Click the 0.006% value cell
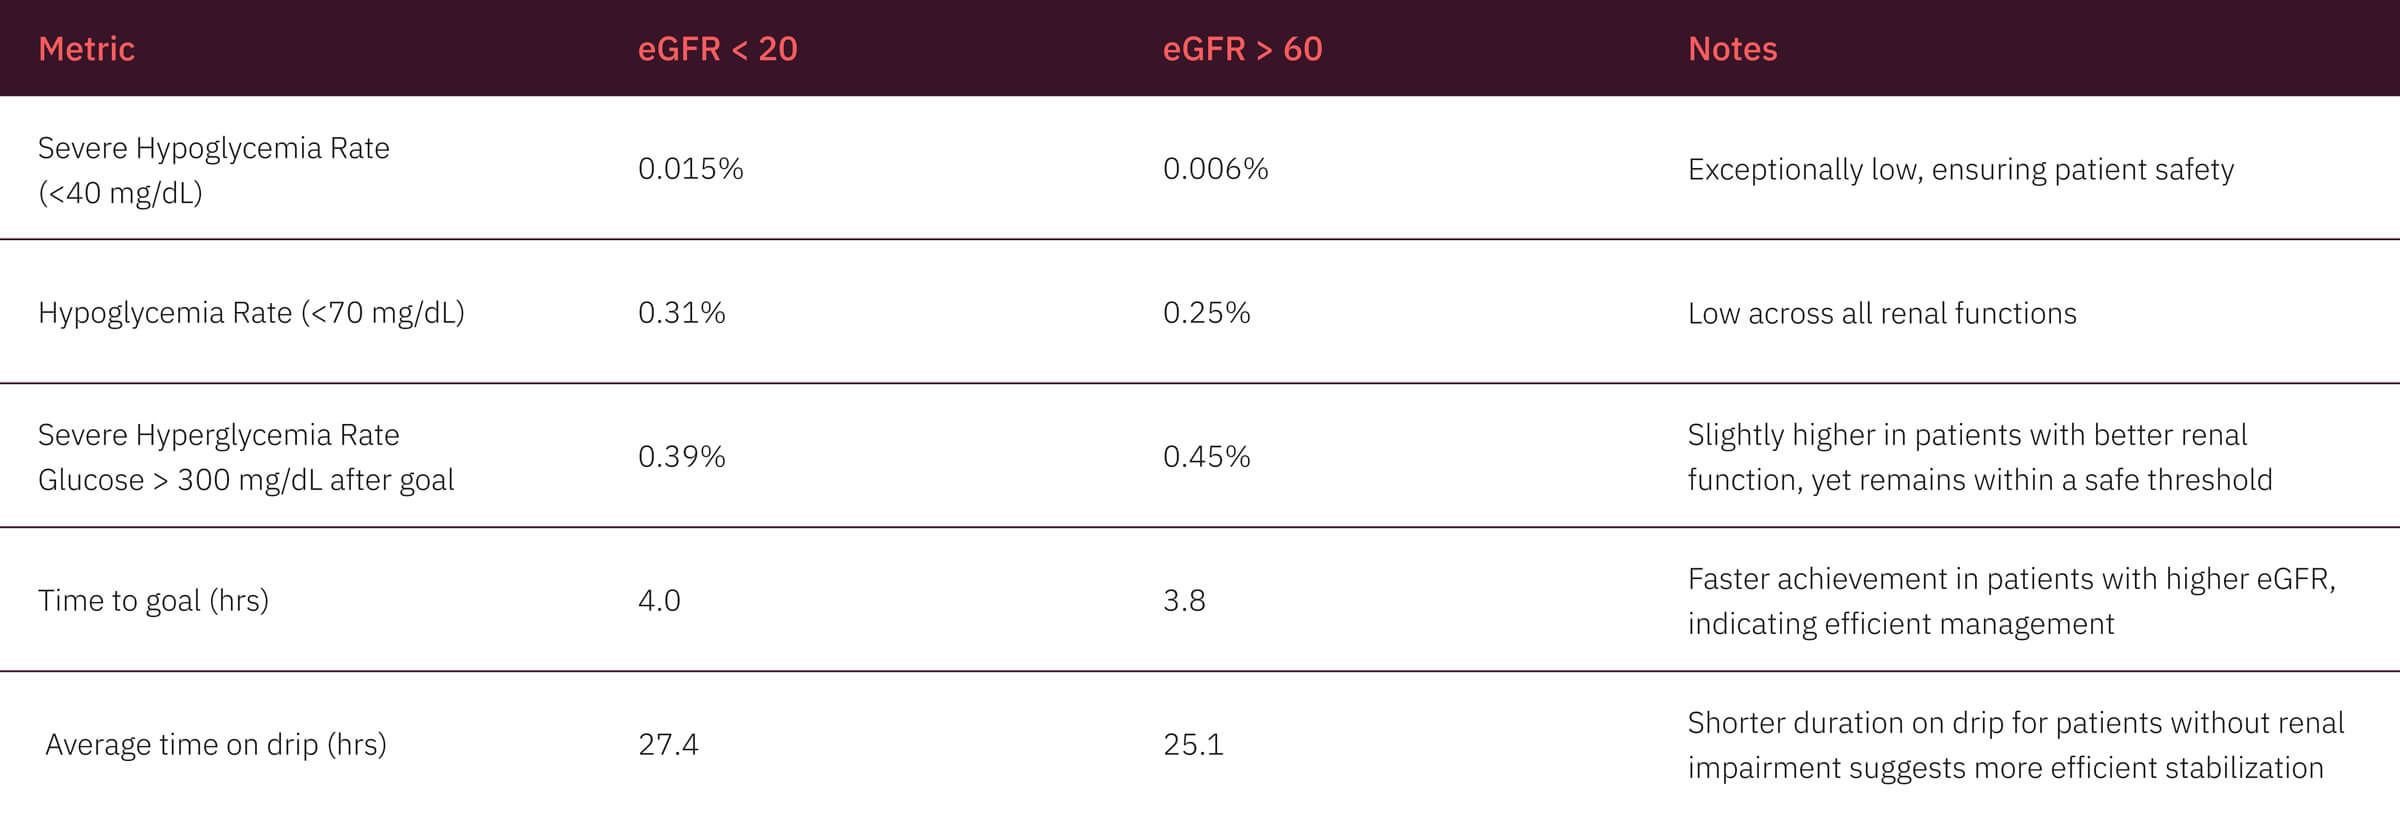Viewport: 2400px width, 816px height. coord(1215,169)
